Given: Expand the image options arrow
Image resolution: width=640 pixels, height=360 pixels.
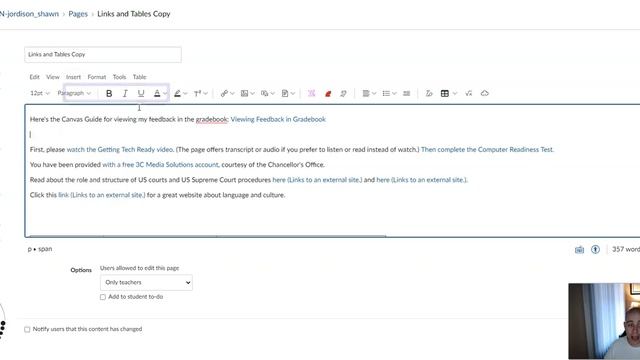Looking at the screenshot, I should [252, 93].
